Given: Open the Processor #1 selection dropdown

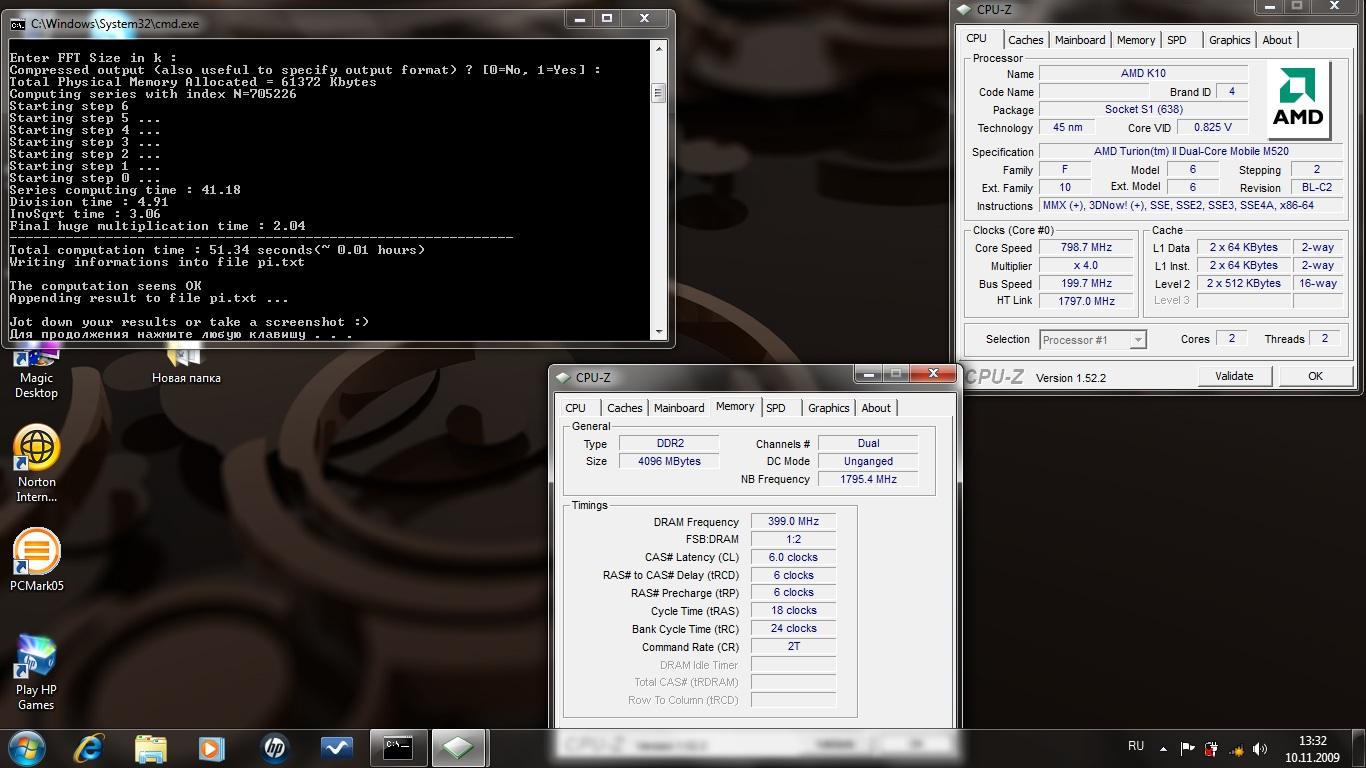Looking at the screenshot, I should [x=1093, y=340].
